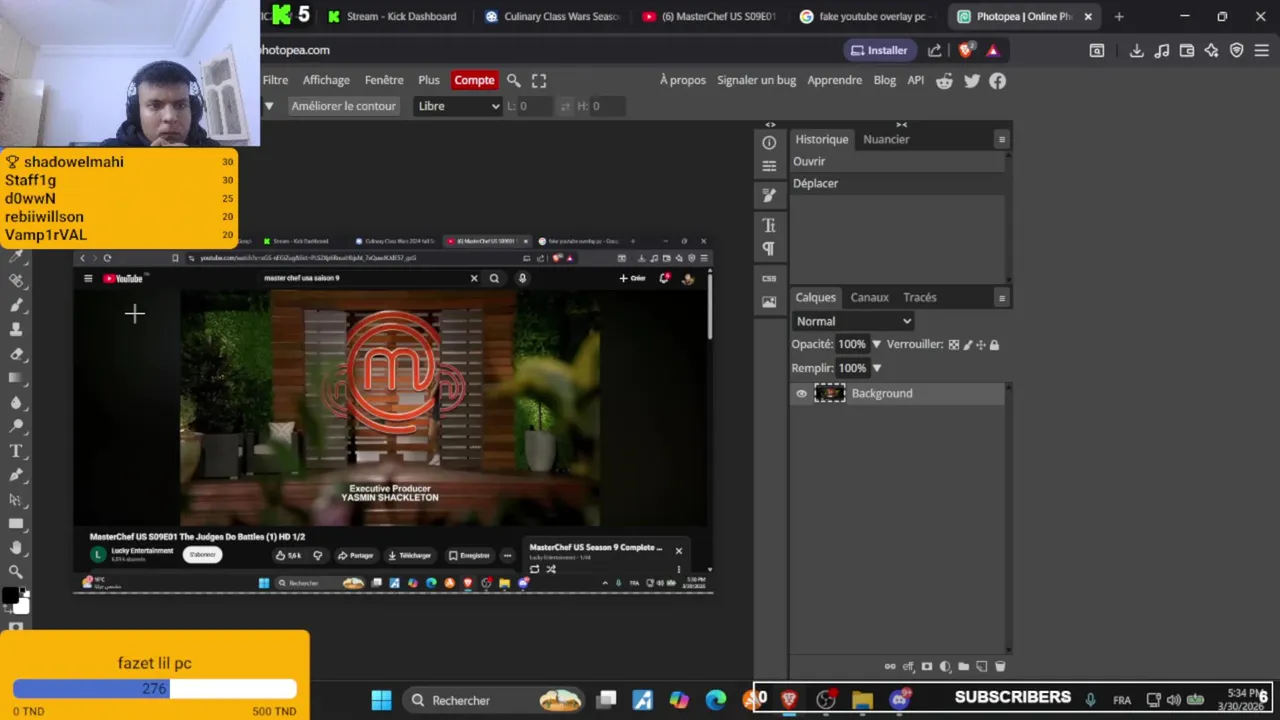Viewport: 1280px width, 720px height.
Task: Open the À propos link
Action: (x=683, y=80)
